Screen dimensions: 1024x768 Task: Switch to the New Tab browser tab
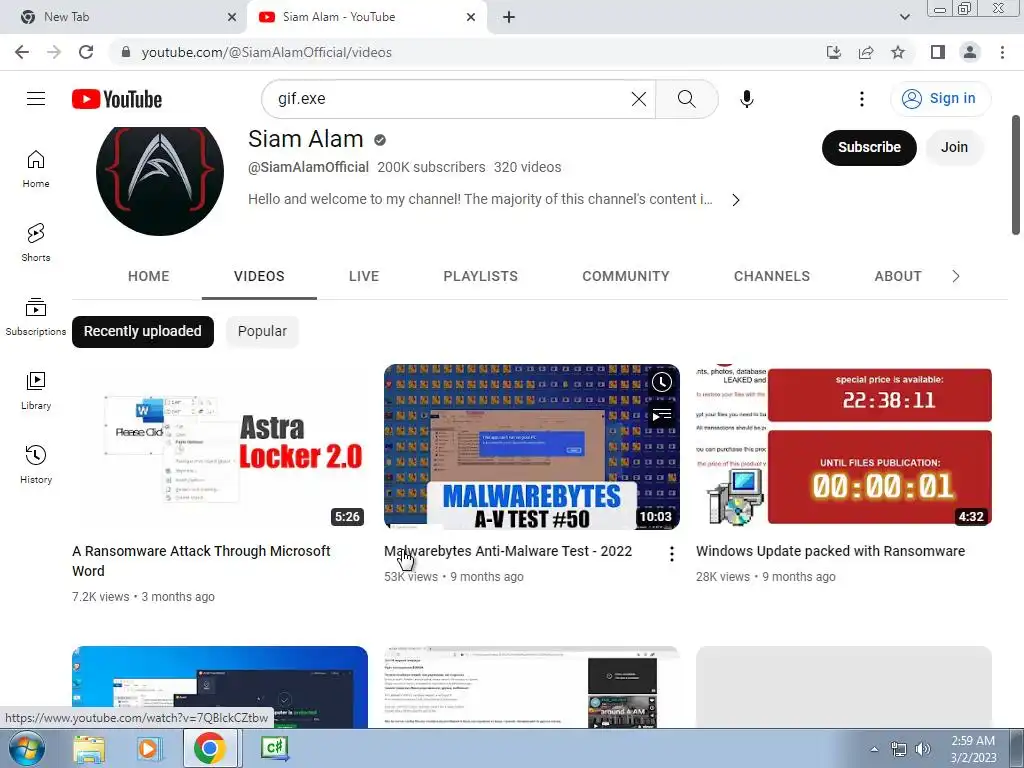pos(123,18)
